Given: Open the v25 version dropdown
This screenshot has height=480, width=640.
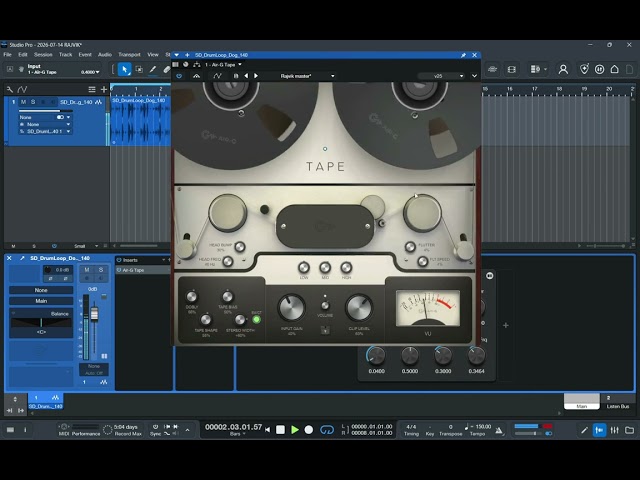Looking at the screenshot, I should tap(442, 76).
